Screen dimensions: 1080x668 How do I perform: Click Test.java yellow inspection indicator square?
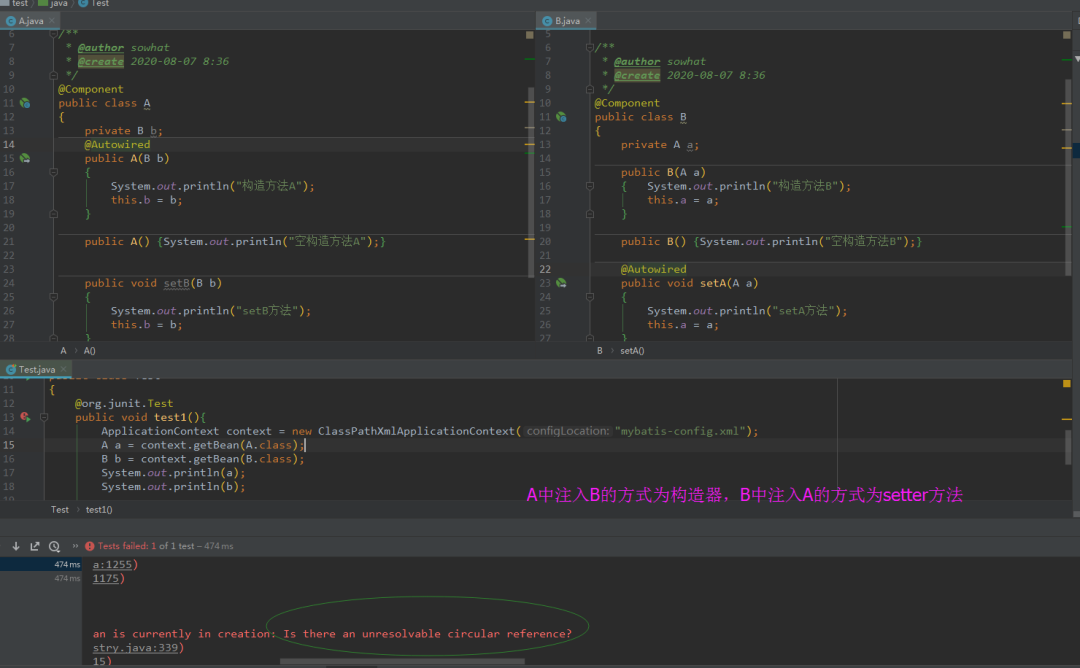[1066, 384]
